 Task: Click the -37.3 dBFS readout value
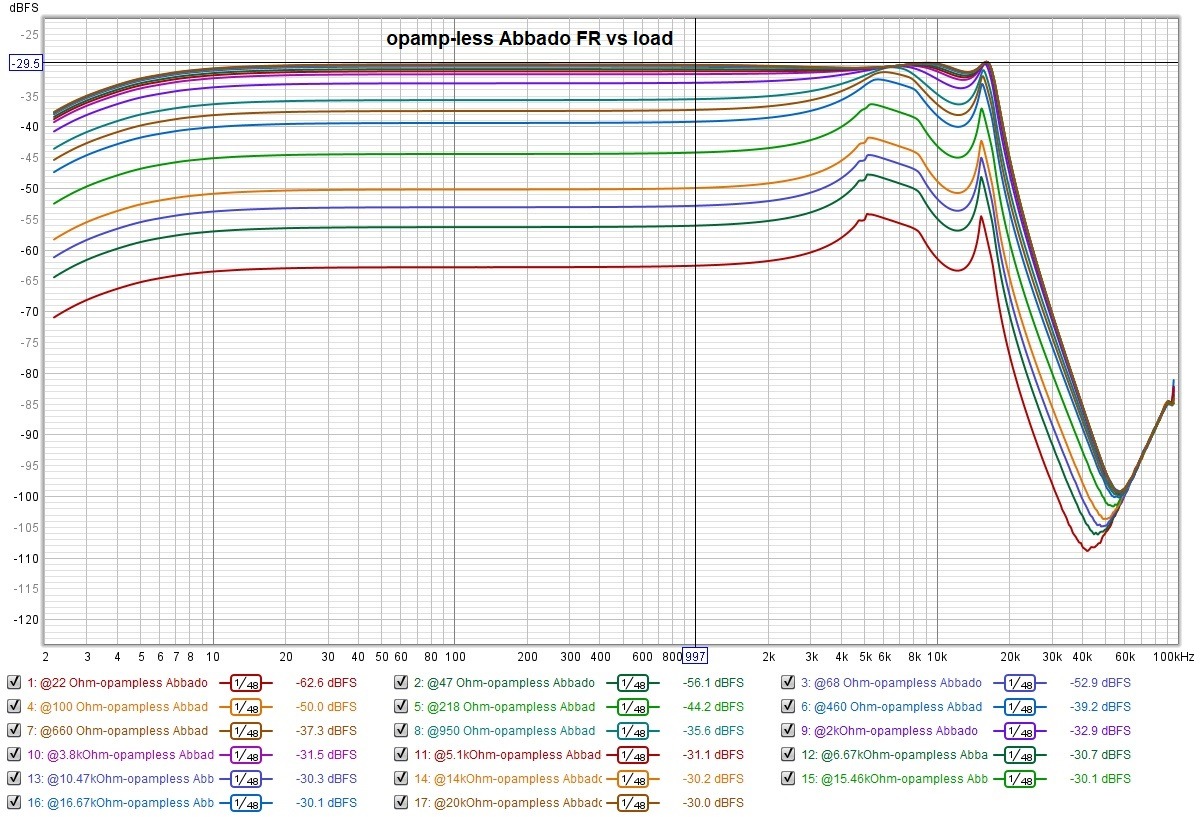point(326,732)
